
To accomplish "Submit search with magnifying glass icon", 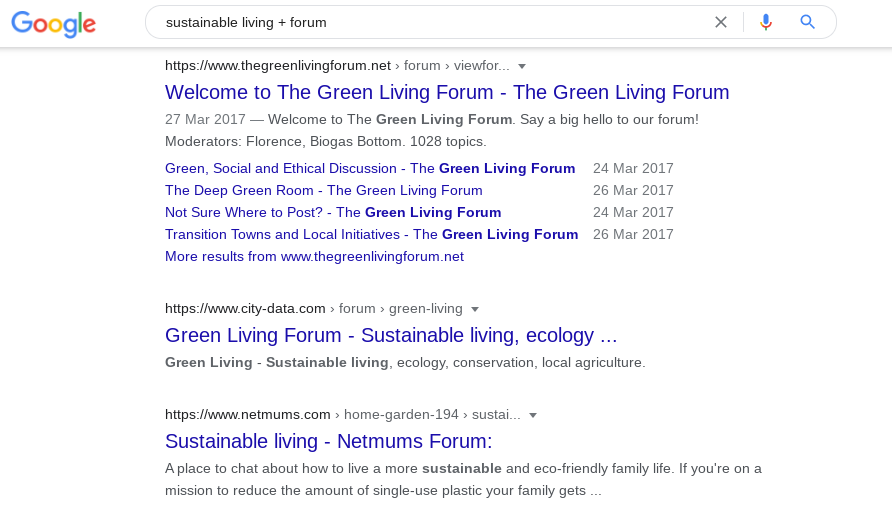I will tap(807, 22).
